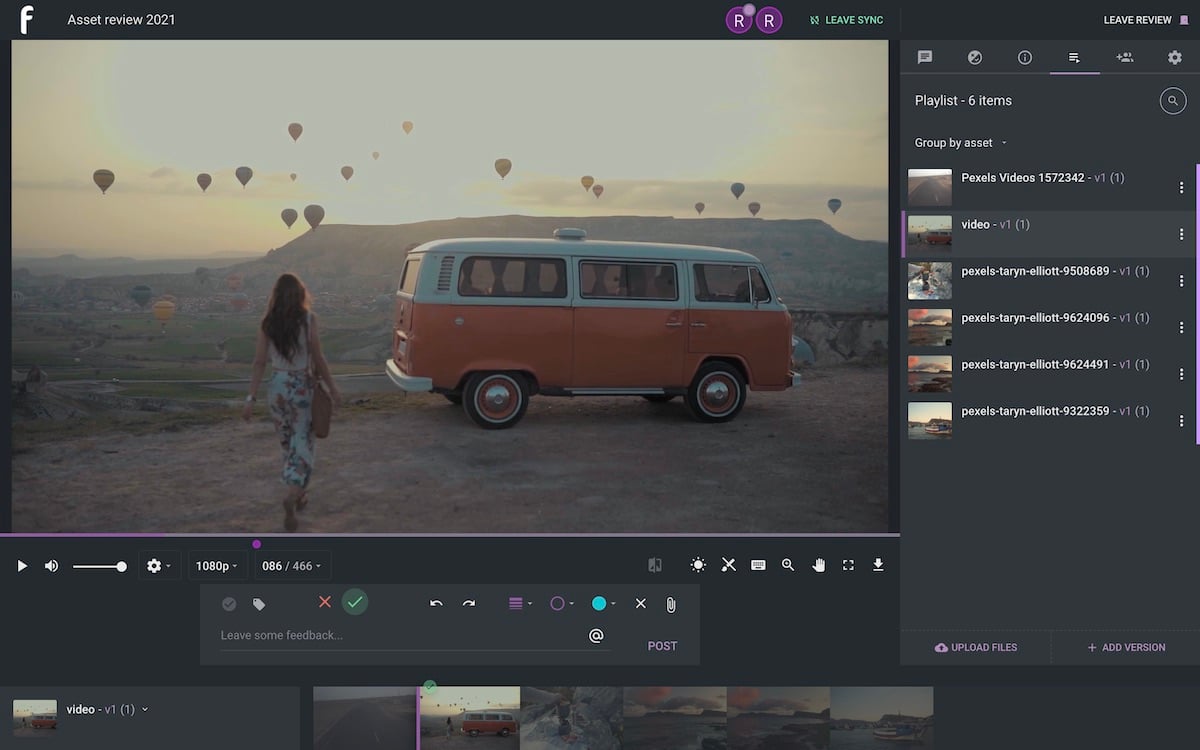Toggle the compare mode icon

click(x=655, y=565)
